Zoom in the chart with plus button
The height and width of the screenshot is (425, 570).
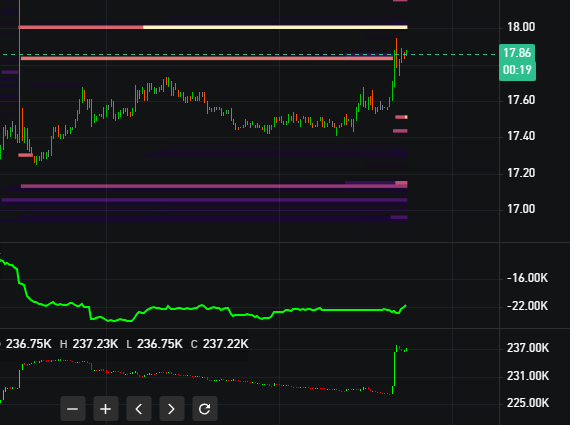[x=106, y=409]
